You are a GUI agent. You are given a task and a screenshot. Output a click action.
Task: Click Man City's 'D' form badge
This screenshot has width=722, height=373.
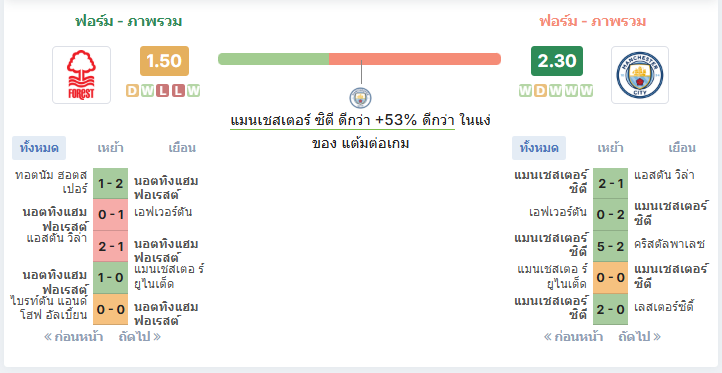click(540, 91)
